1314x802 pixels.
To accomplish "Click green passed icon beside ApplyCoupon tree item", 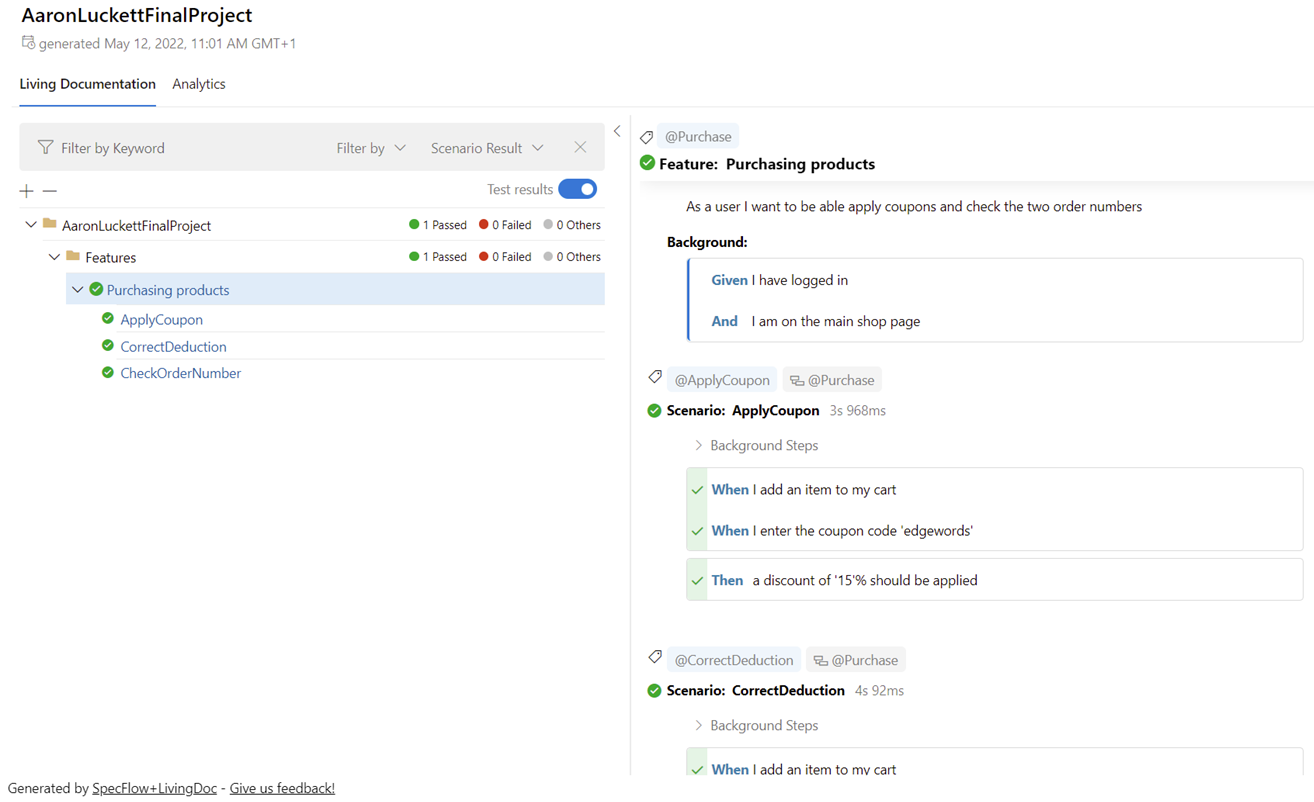I will (108, 319).
